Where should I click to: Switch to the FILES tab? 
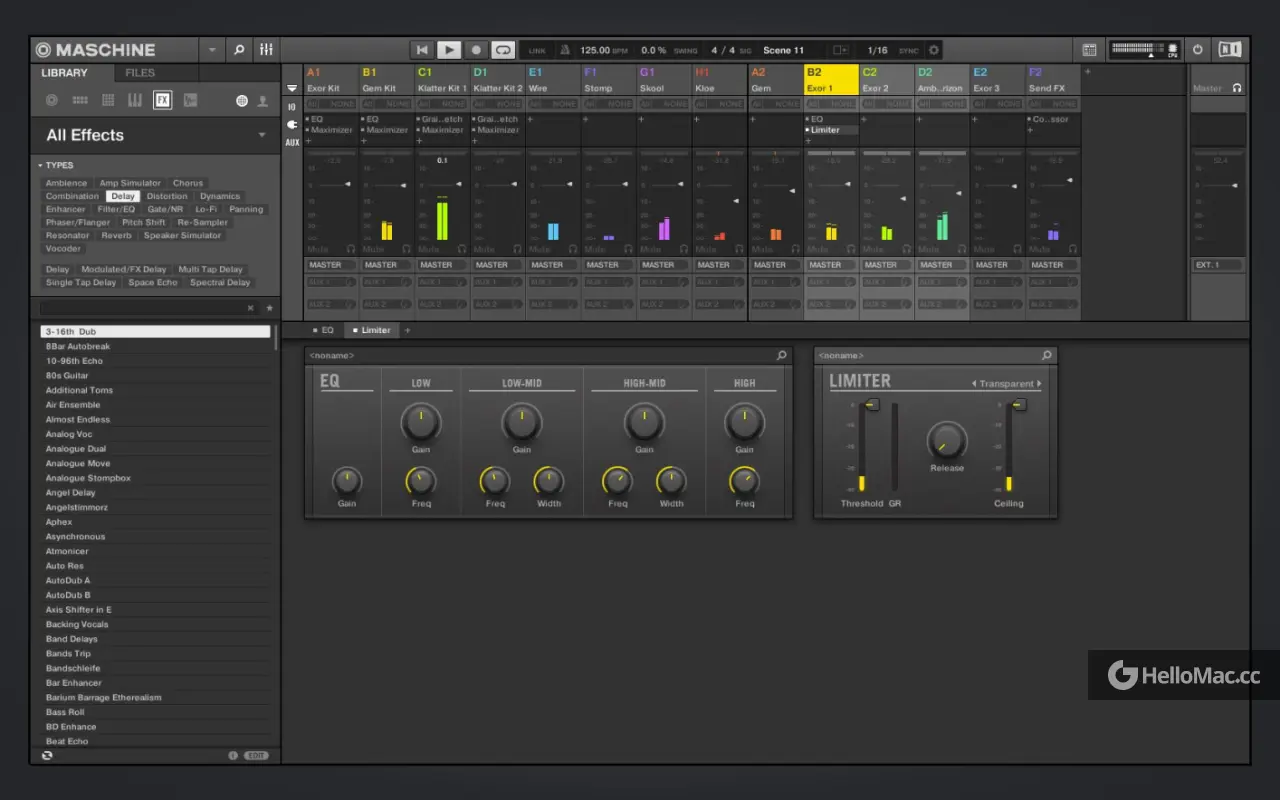click(x=140, y=73)
